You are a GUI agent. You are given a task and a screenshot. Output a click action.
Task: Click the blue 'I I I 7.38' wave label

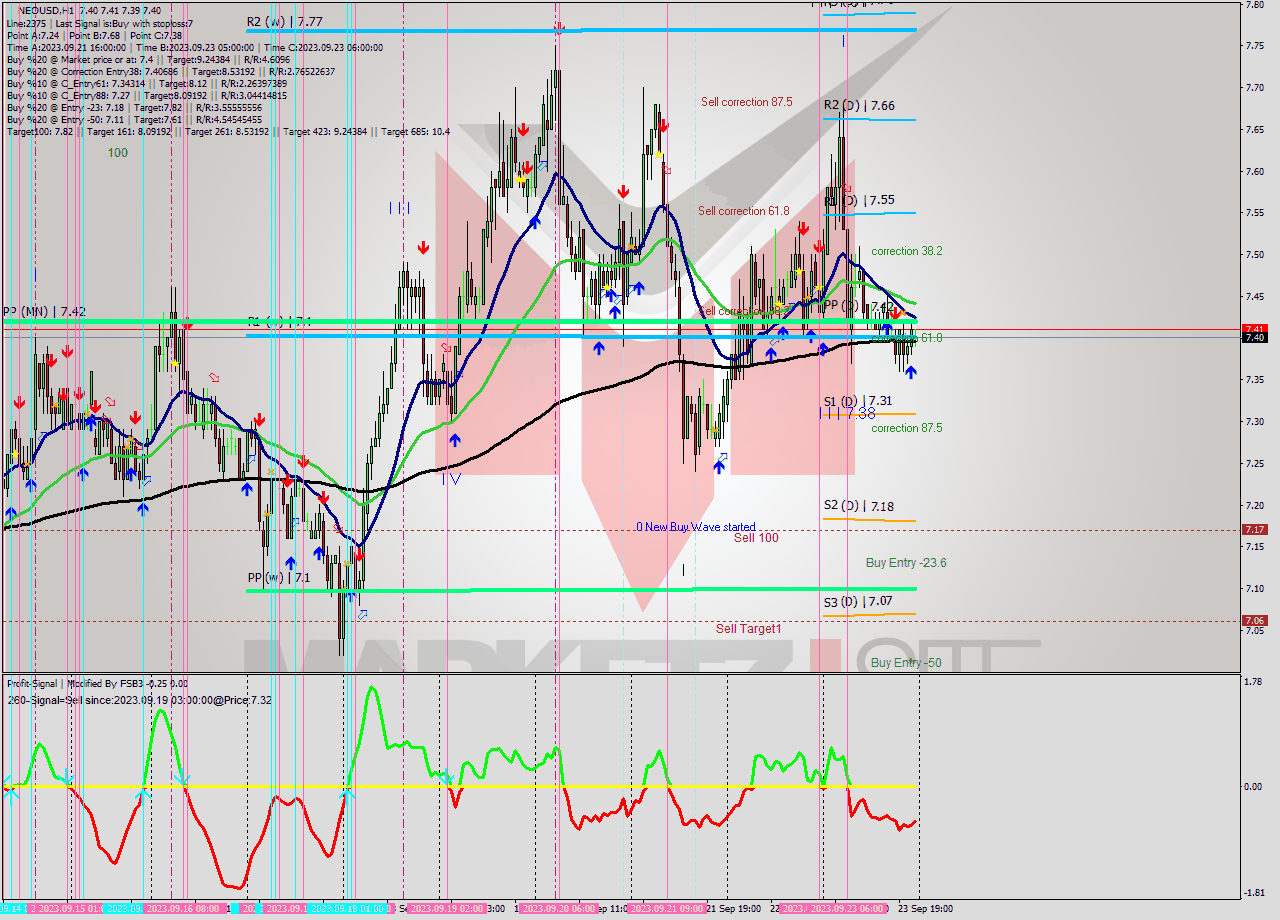pyautogui.click(x=847, y=413)
